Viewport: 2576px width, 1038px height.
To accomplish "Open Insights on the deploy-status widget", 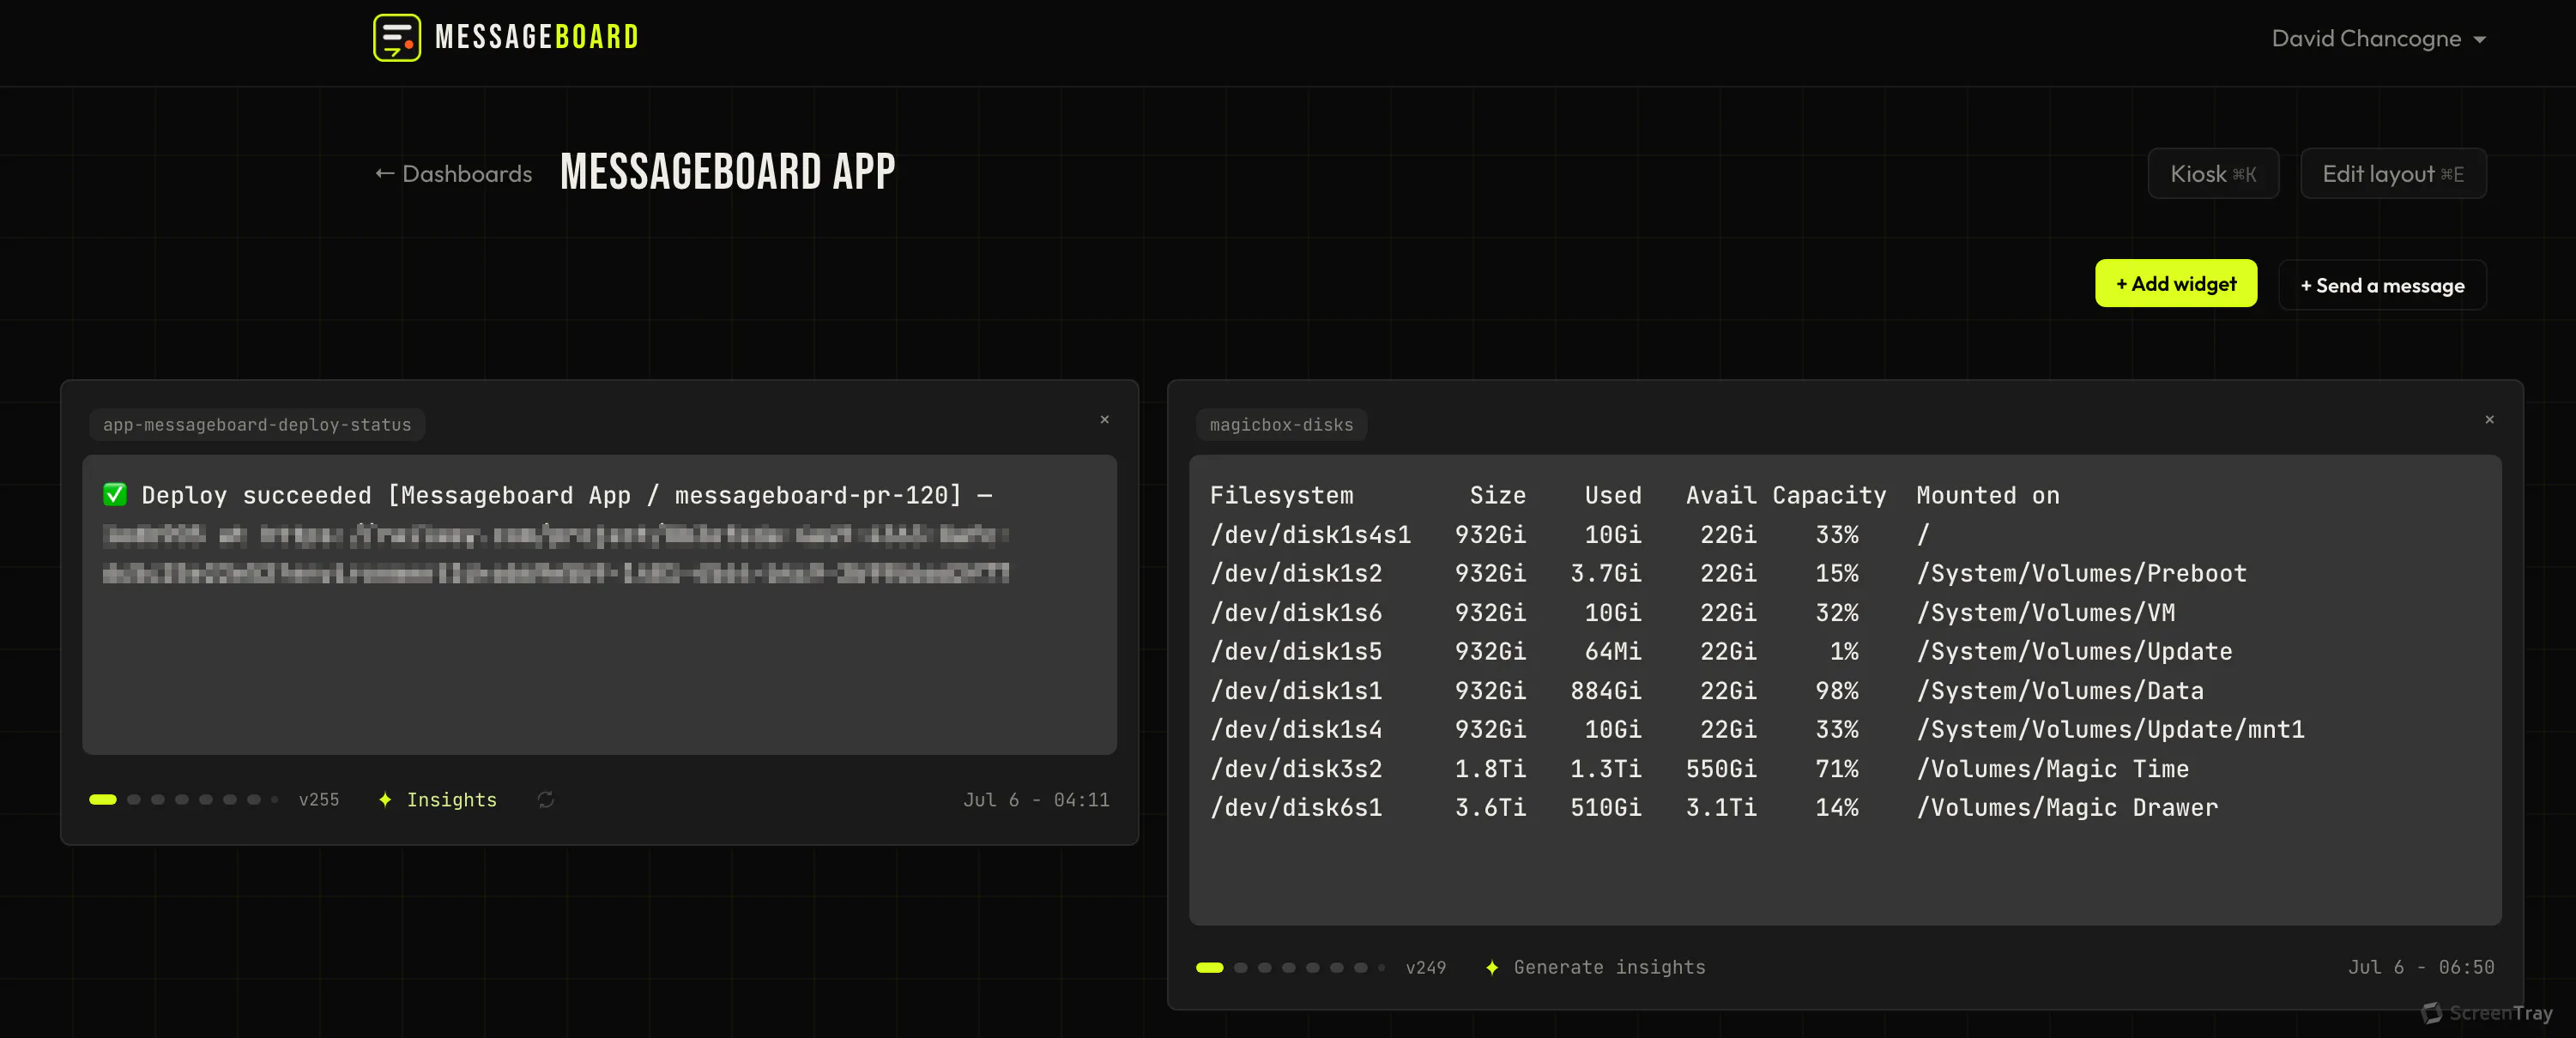I will pos(438,799).
